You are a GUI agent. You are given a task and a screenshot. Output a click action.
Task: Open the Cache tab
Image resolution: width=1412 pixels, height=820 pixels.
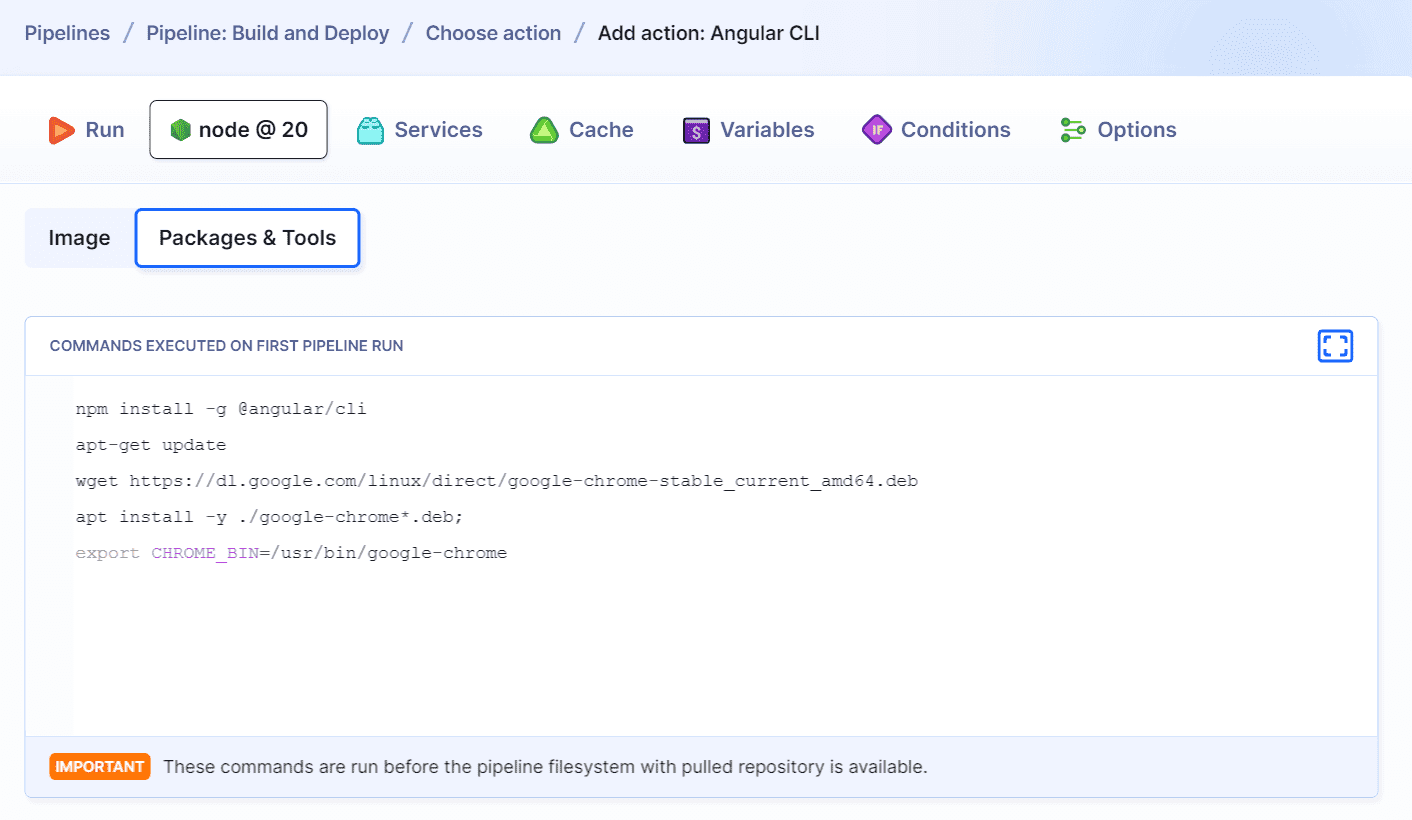pos(582,130)
